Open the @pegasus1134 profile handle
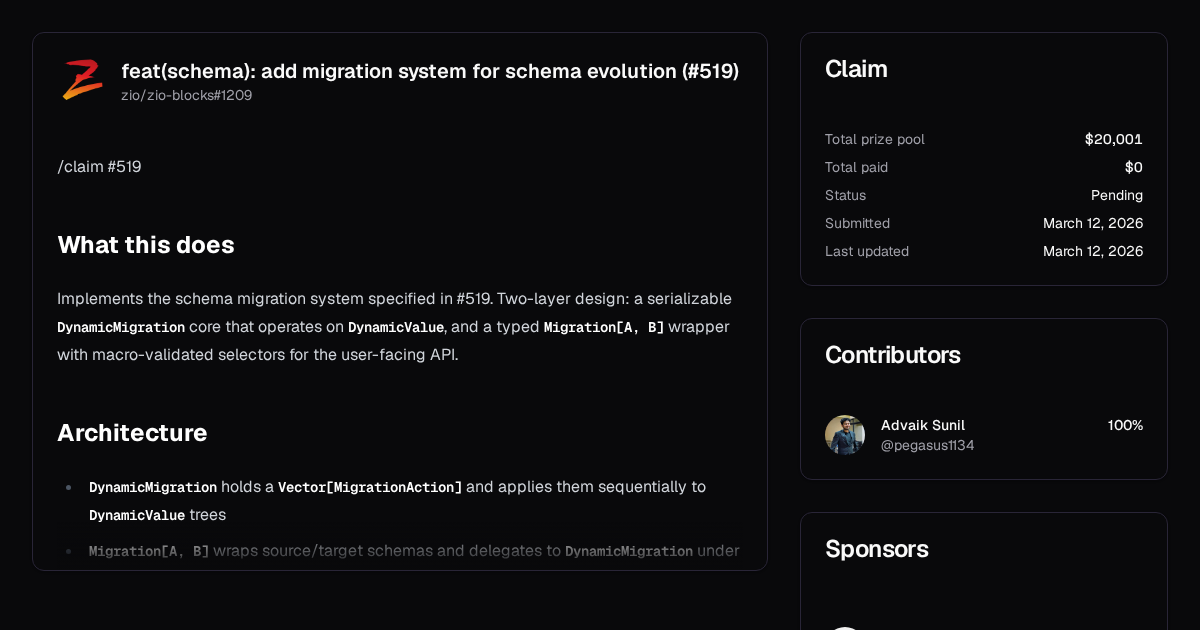 click(928, 446)
